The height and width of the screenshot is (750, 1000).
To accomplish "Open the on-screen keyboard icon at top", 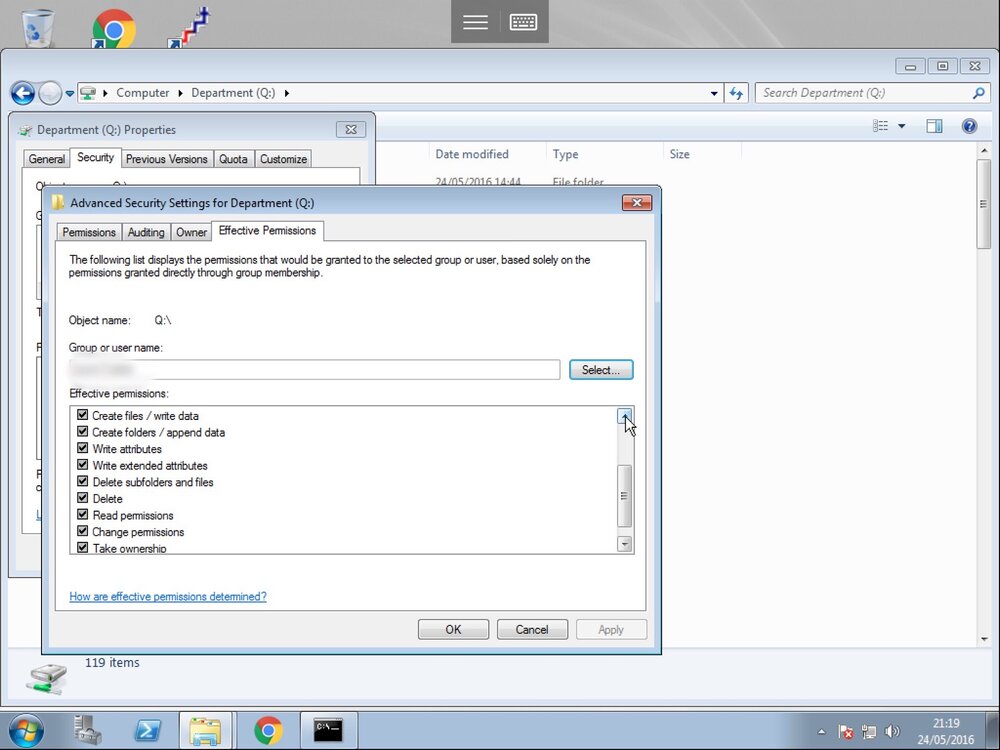I will pyautogui.click(x=524, y=22).
